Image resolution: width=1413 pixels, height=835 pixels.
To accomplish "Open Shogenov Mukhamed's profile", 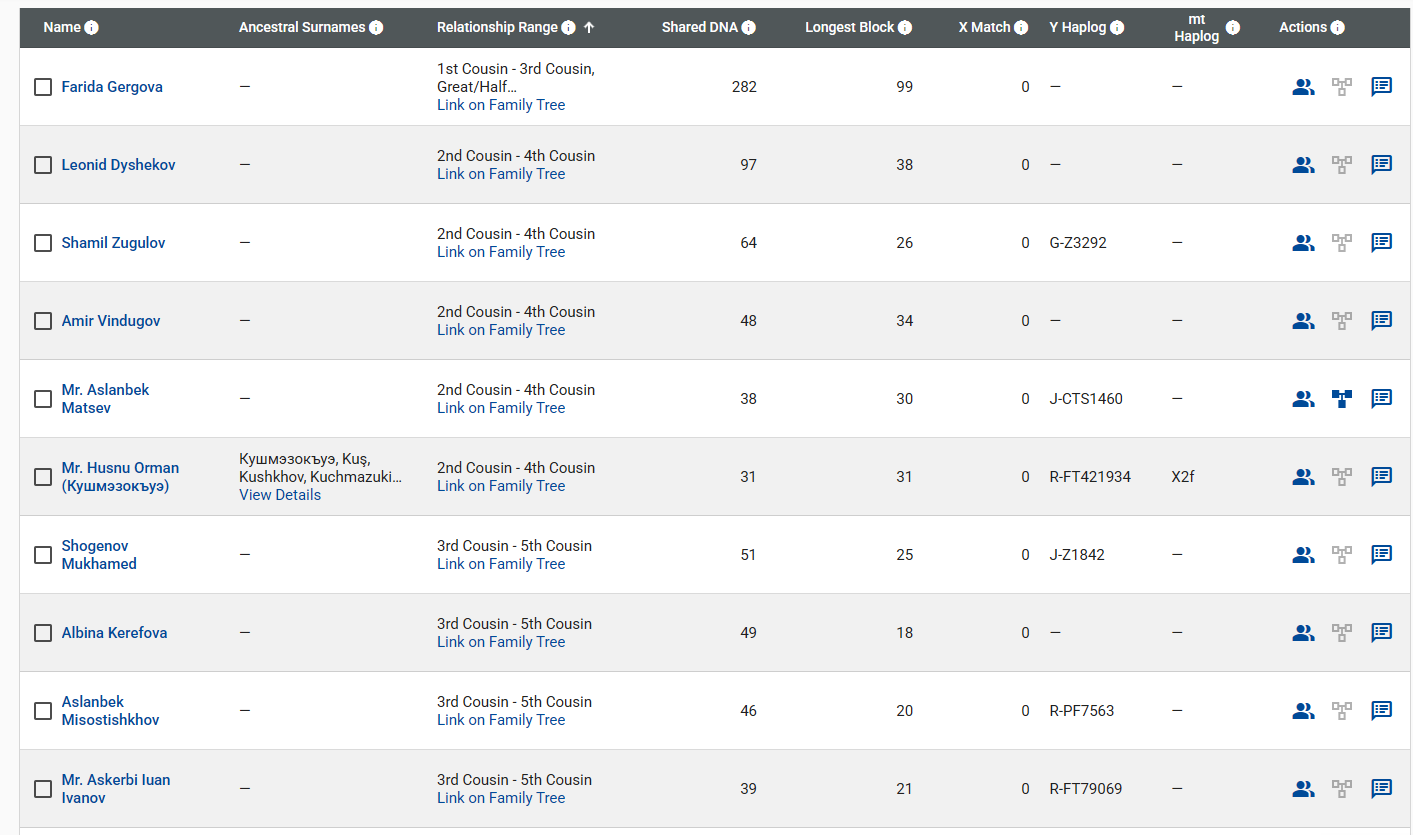I will tap(99, 555).
